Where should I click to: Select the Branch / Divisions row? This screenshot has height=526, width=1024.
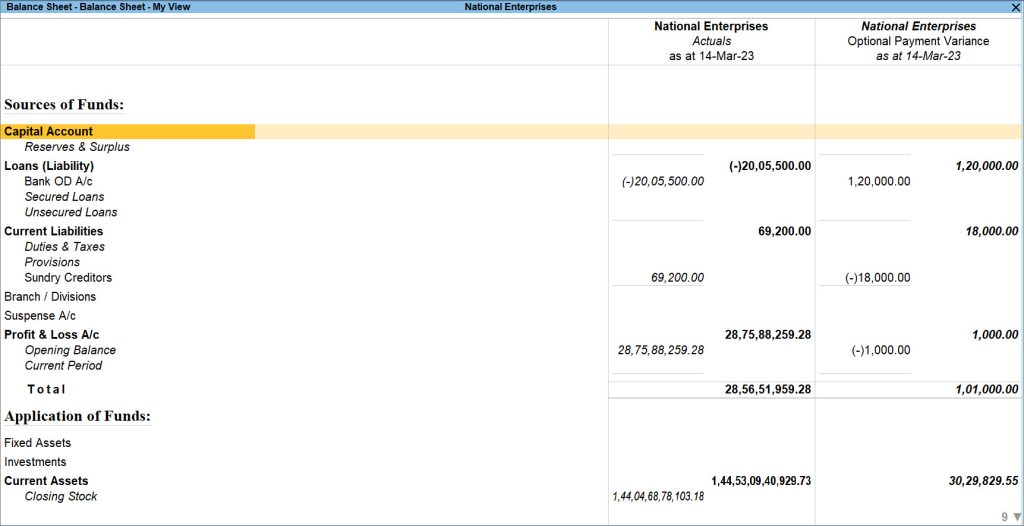click(50, 297)
